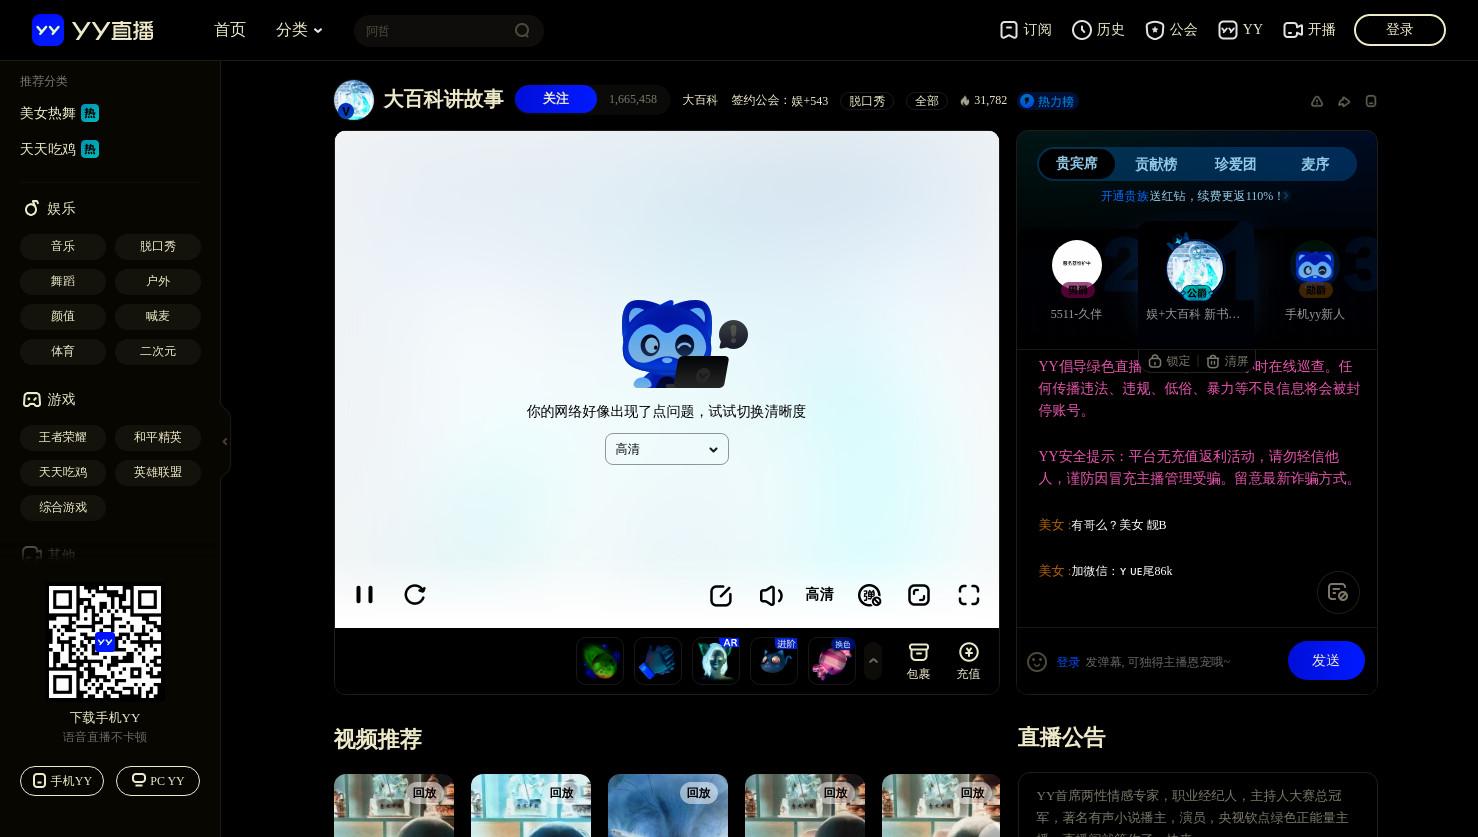Open 高清 quality selector in player bar
The image size is (1478, 837).
pyautogui.click(x=819, y=595)
